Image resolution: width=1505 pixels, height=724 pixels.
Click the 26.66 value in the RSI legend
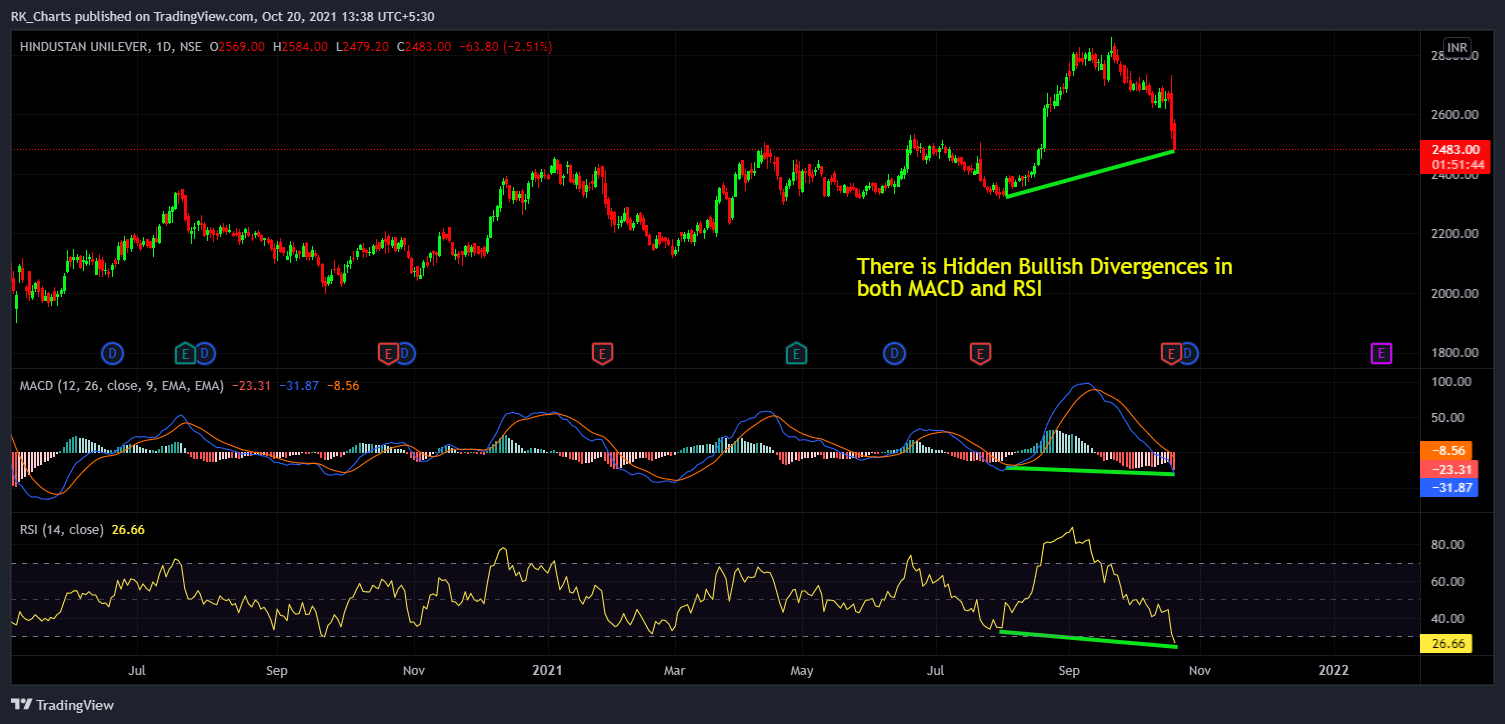tap(128, 529)
